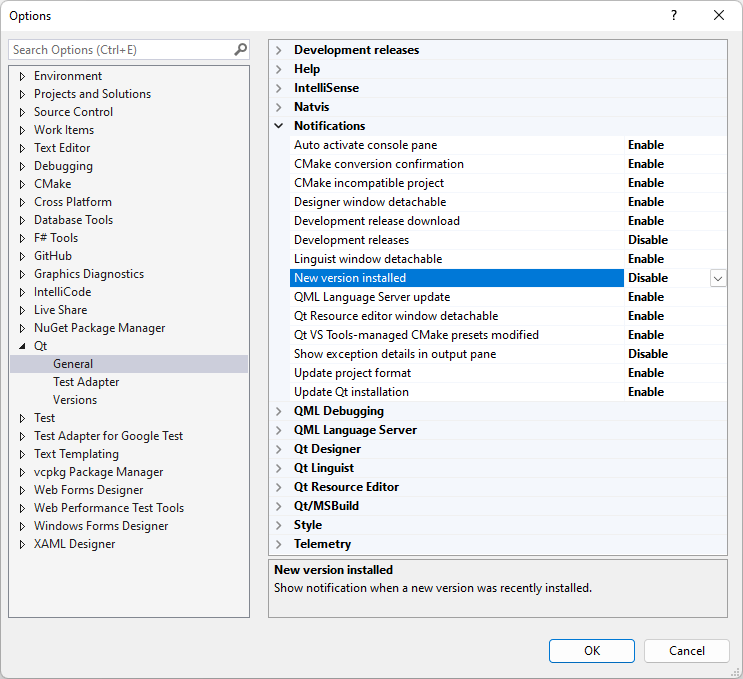Screen dimensions: 743x679
Task: Expand the Development releases category
Action: tap(279, 50)
